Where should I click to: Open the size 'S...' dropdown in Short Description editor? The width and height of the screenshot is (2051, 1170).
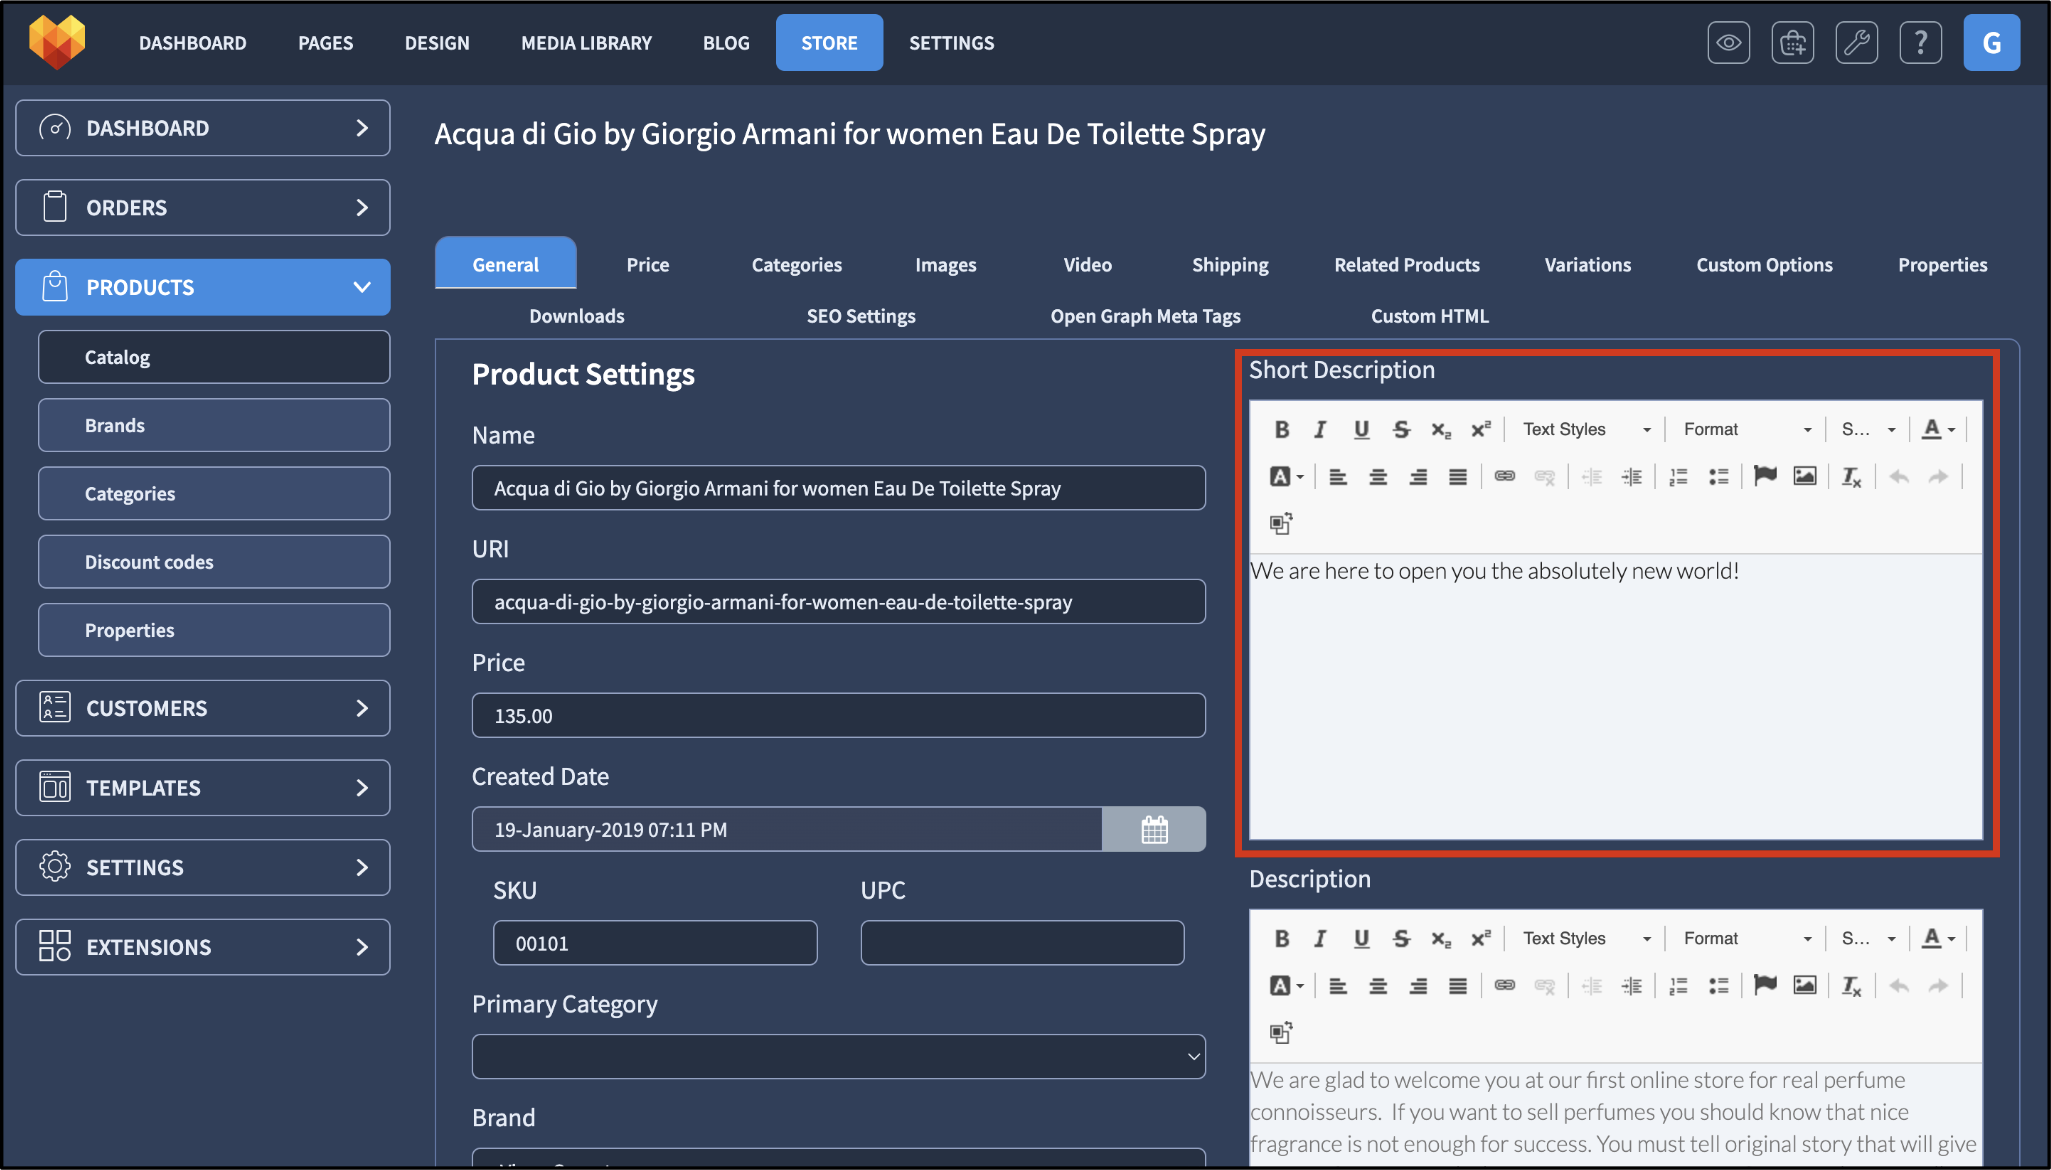1868,430
